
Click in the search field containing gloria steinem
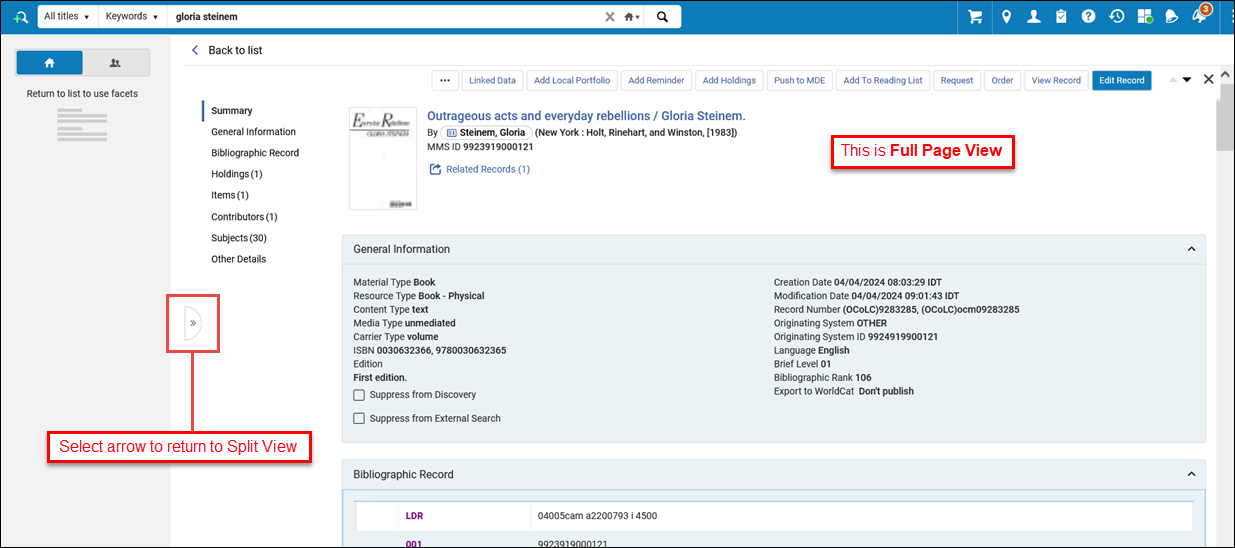[385, 17]
